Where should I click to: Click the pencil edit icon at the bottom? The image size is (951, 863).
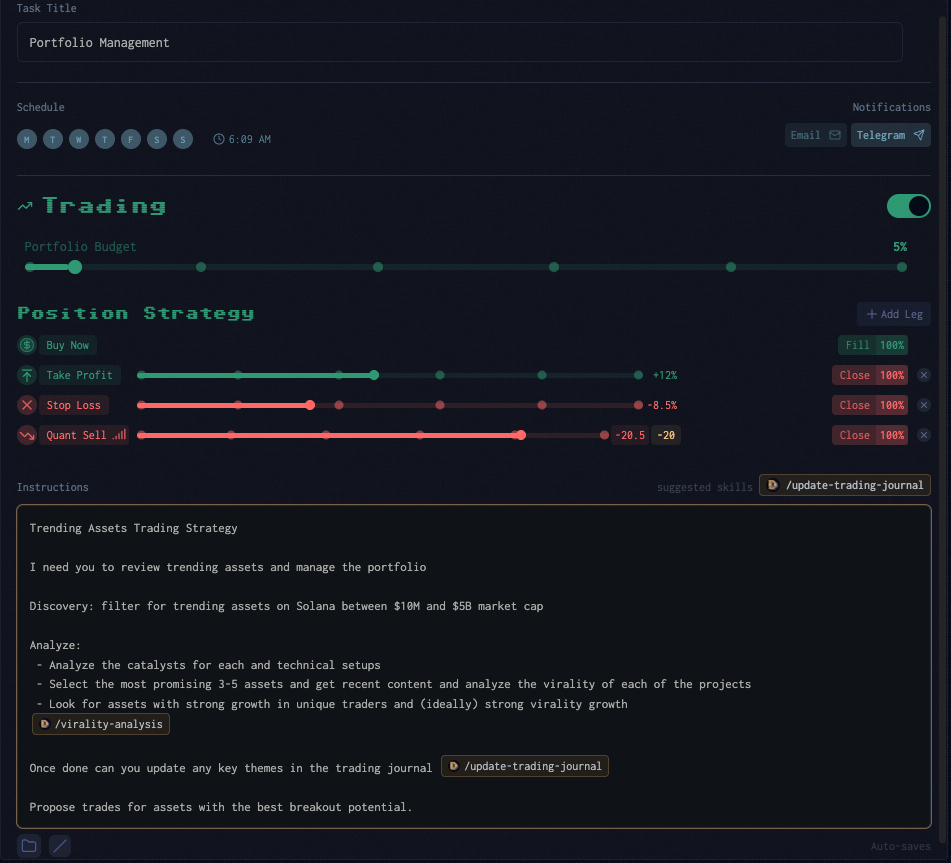tap(59, 845)
